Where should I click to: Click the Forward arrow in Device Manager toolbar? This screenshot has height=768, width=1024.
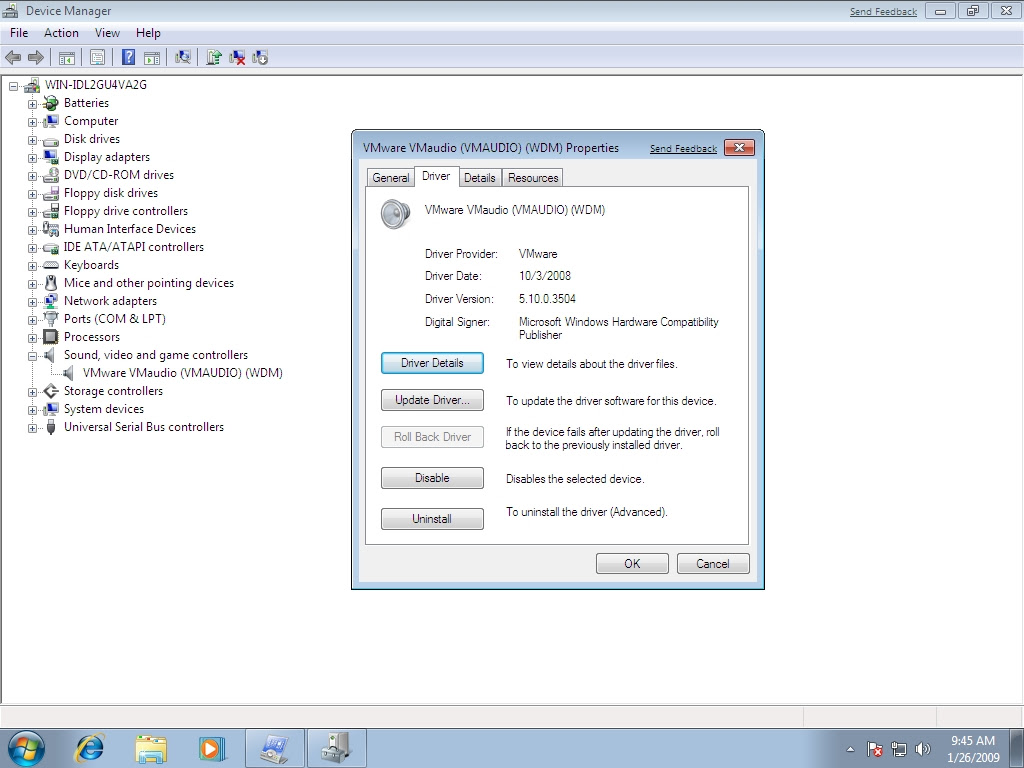coord(36,57)
